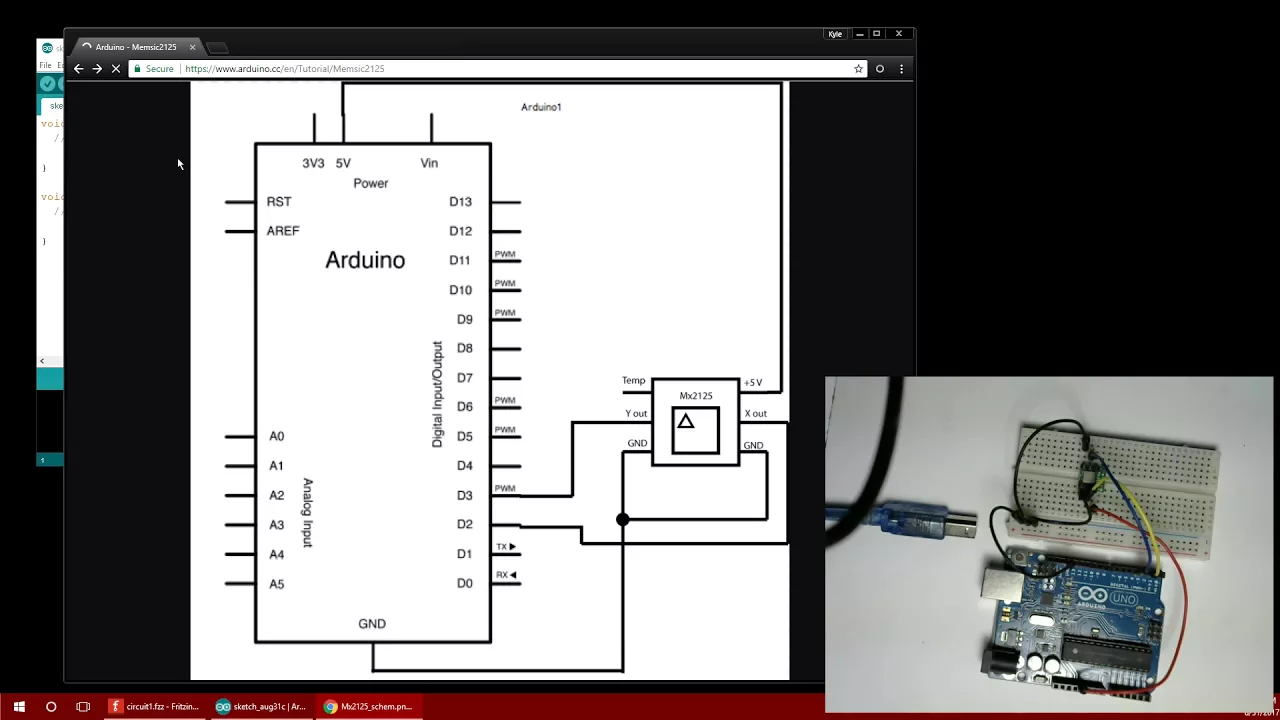
Task: Open File menu in Arduino IDE window
Action: [45, 65]
